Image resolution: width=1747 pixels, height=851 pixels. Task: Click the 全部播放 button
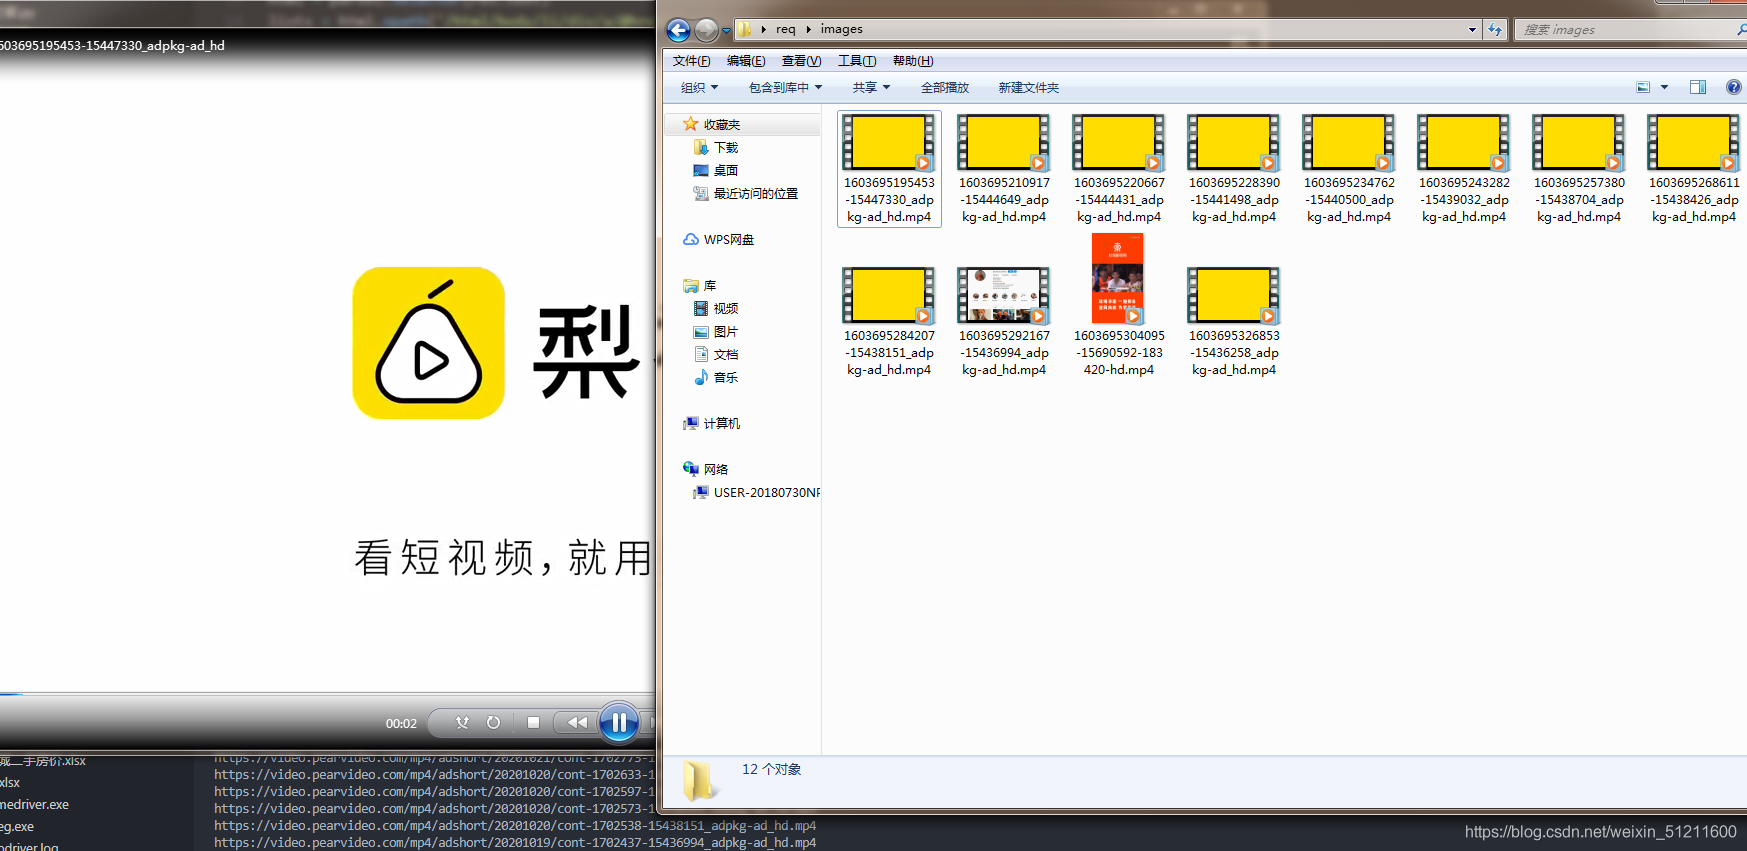945,88
